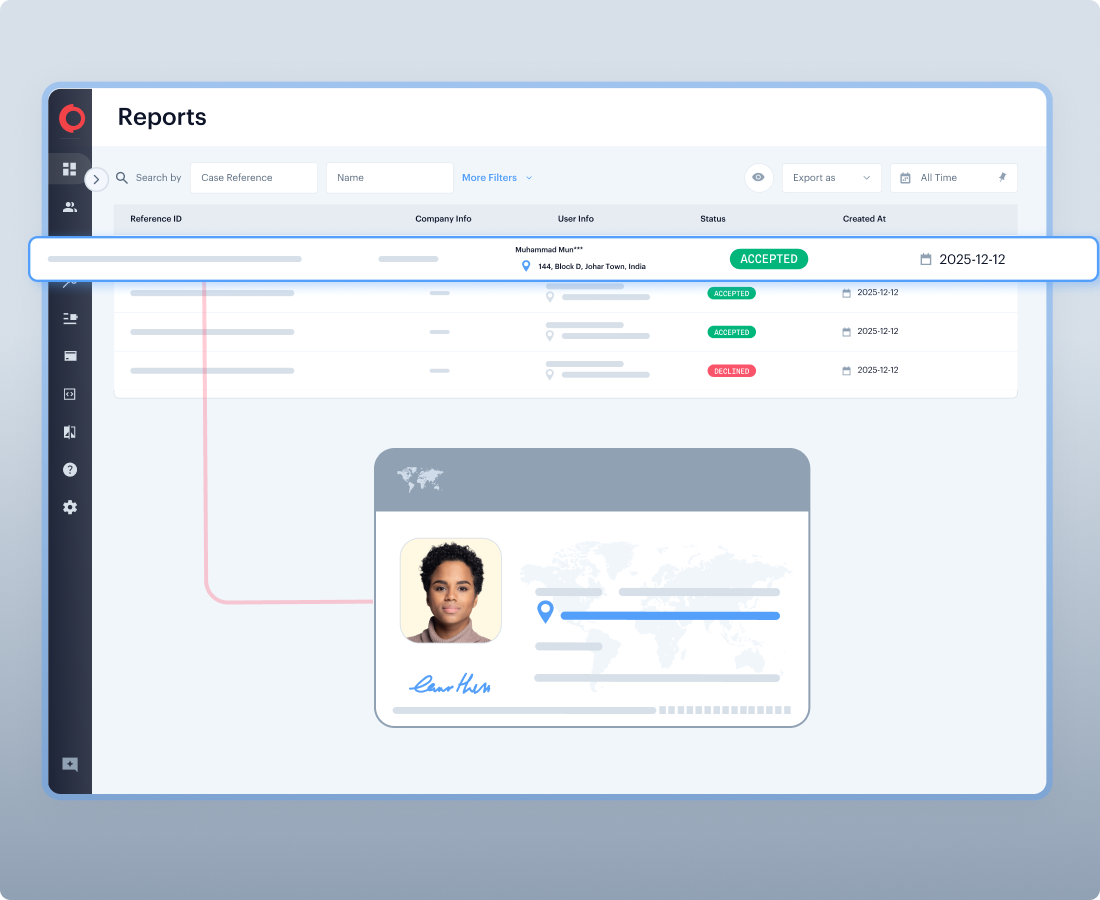Open the help question mark icon
Image resolution: width=1100 pixels, height=900 pixels.
70,469
